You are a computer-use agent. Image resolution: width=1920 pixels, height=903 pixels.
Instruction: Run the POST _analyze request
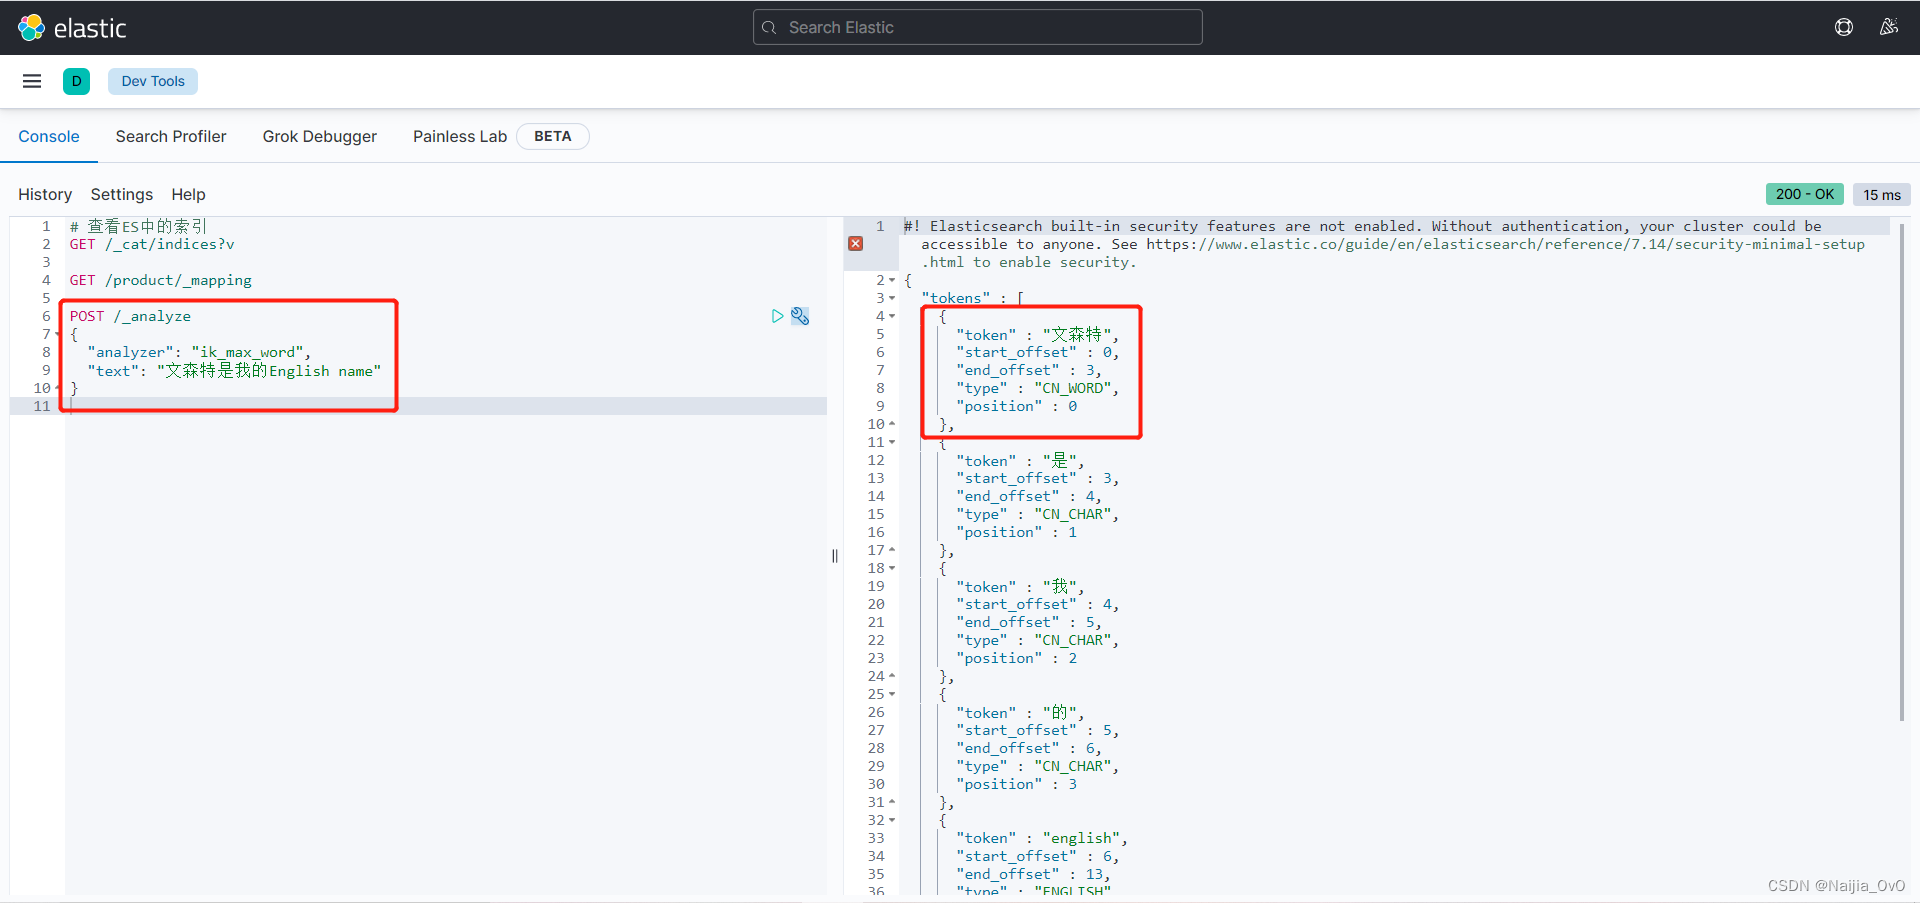[x=777, y=316]
